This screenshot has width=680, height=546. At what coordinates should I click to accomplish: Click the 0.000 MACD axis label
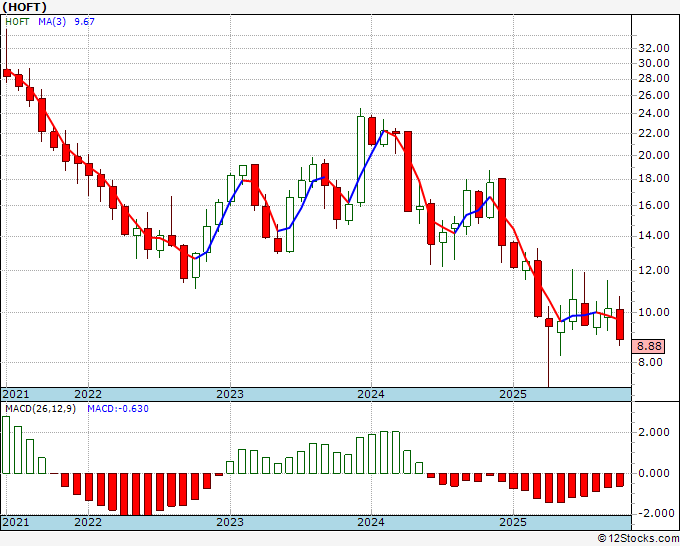654,473
